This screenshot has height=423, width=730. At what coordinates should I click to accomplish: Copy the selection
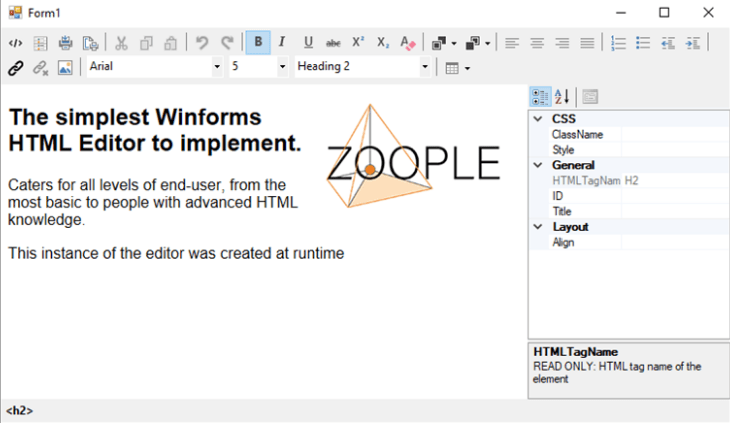146,43
